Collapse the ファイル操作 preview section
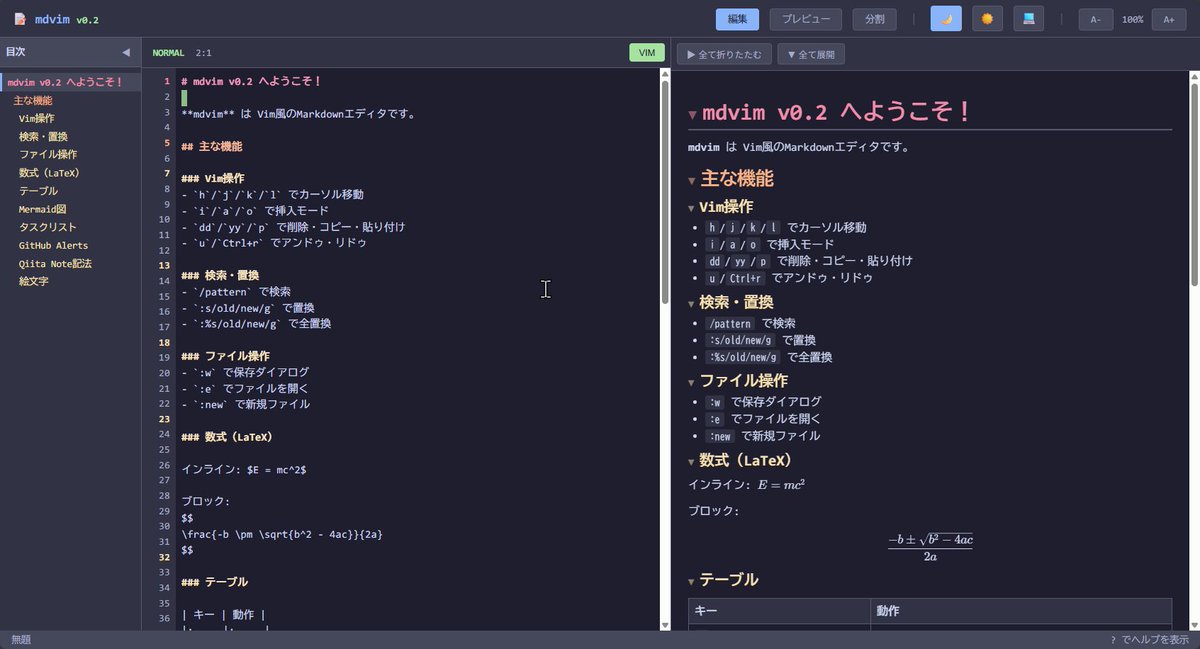 click(x=693, y=382)
